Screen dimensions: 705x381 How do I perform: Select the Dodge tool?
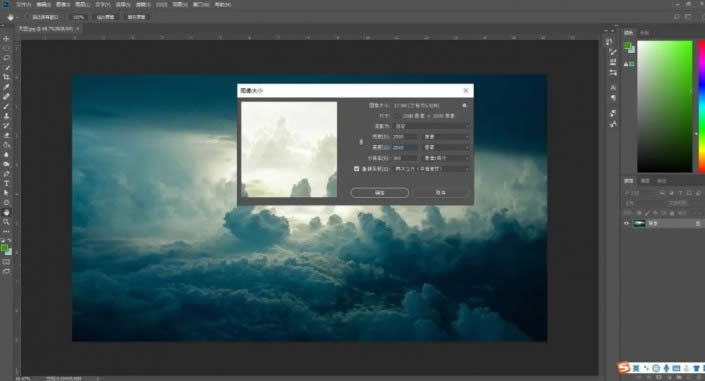[x=6, y=164]
